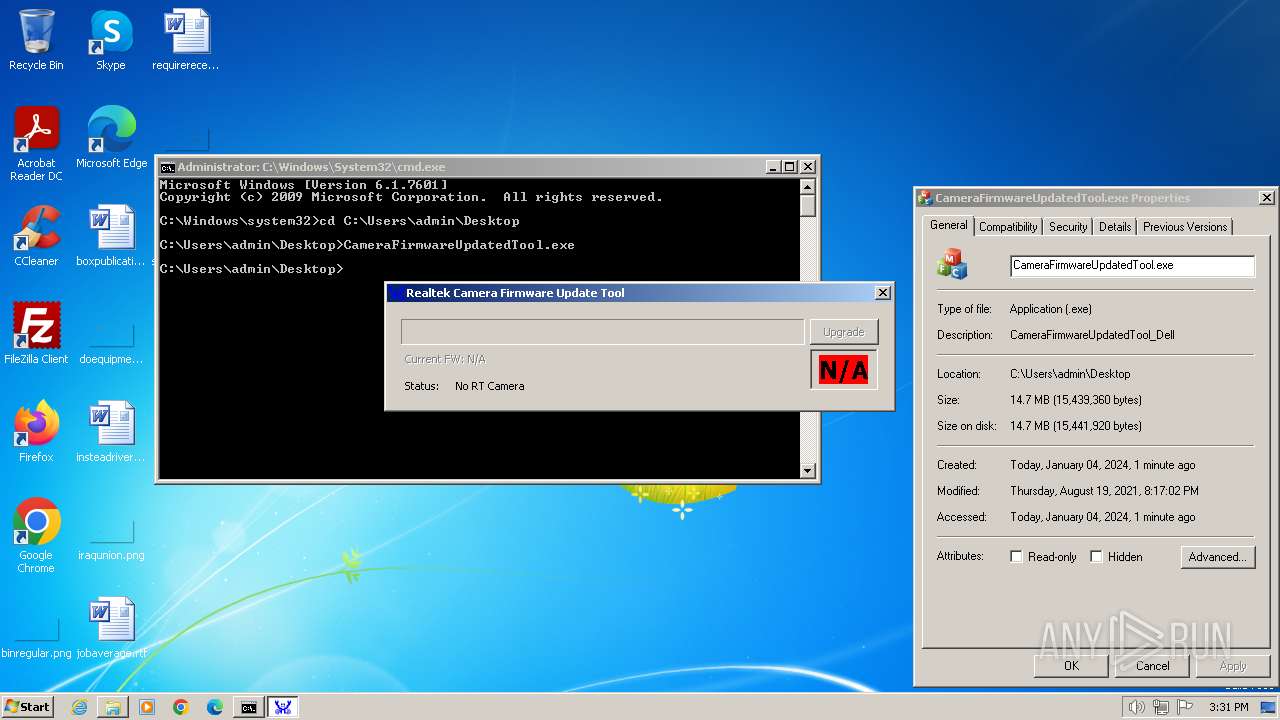Click Cancel in Properties dialog

pyautogui.click(x=1152, y=665)
